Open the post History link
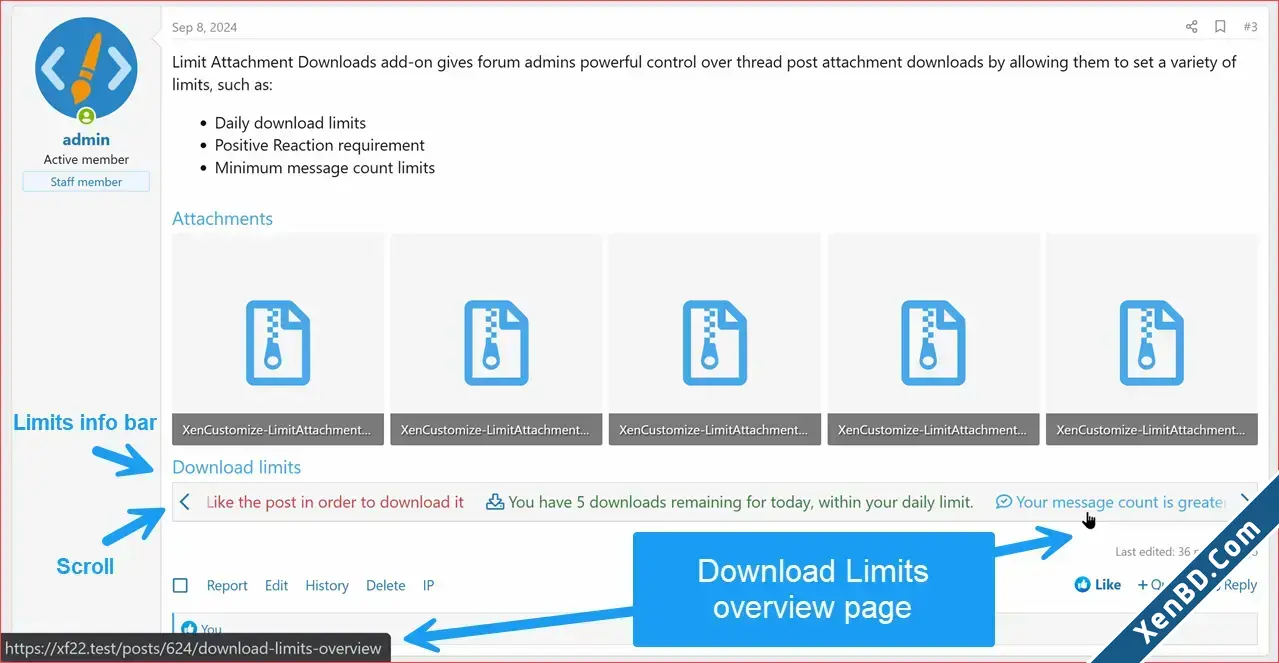The height and width of the screenshot is (663, 1279). point(327,585)
